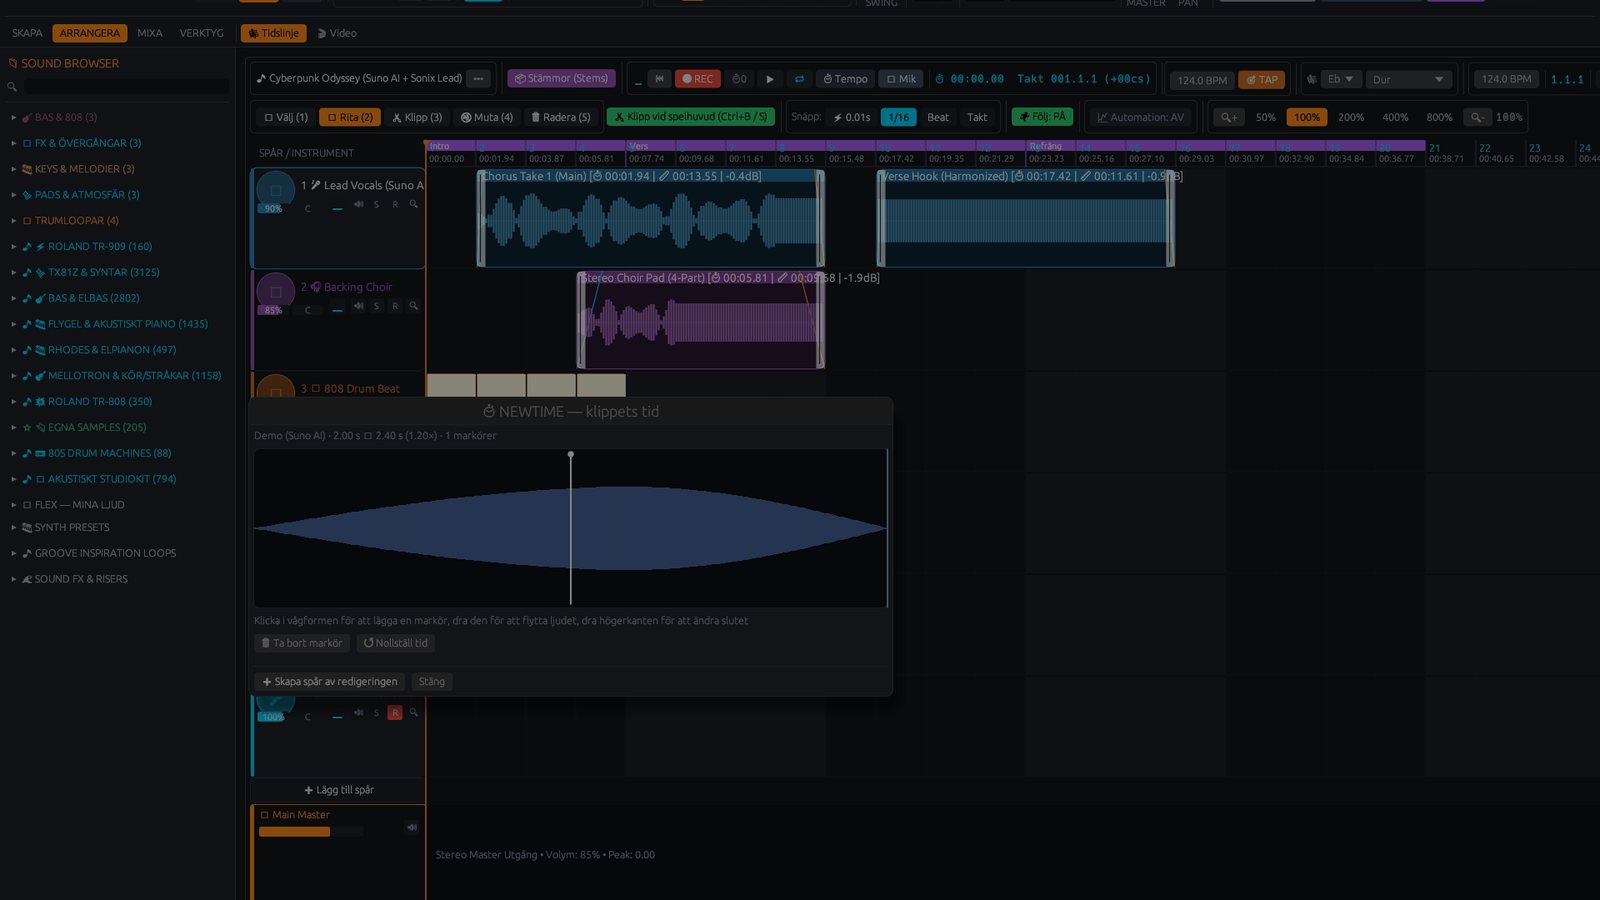Click the count-in timer icon next to REC
This screenshot has width=1600, height=900.
click(739, 79)
